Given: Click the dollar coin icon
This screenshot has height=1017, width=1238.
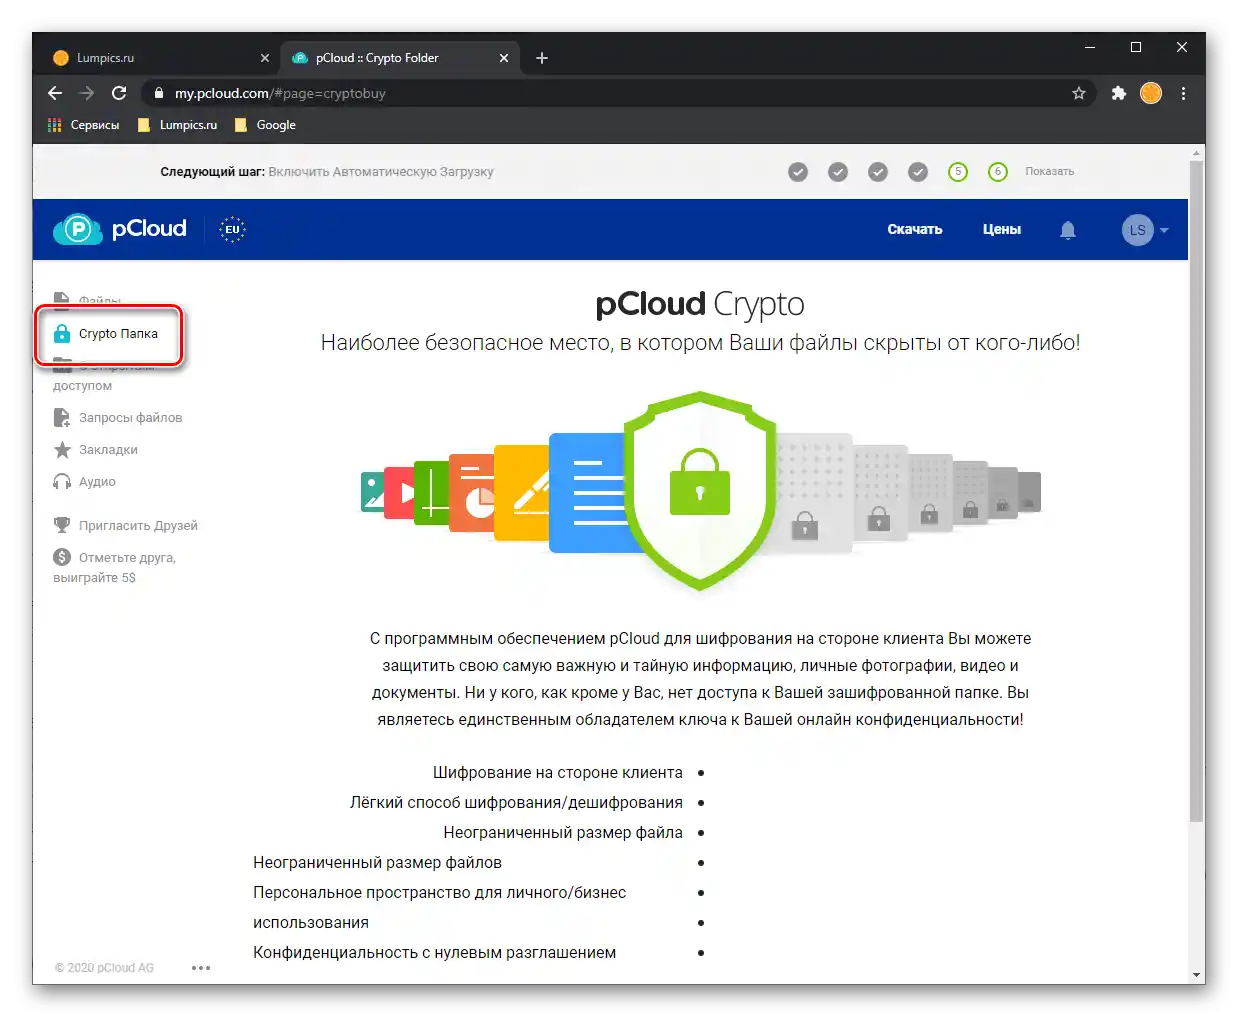Looking at the screenshot, I should 62,557.
